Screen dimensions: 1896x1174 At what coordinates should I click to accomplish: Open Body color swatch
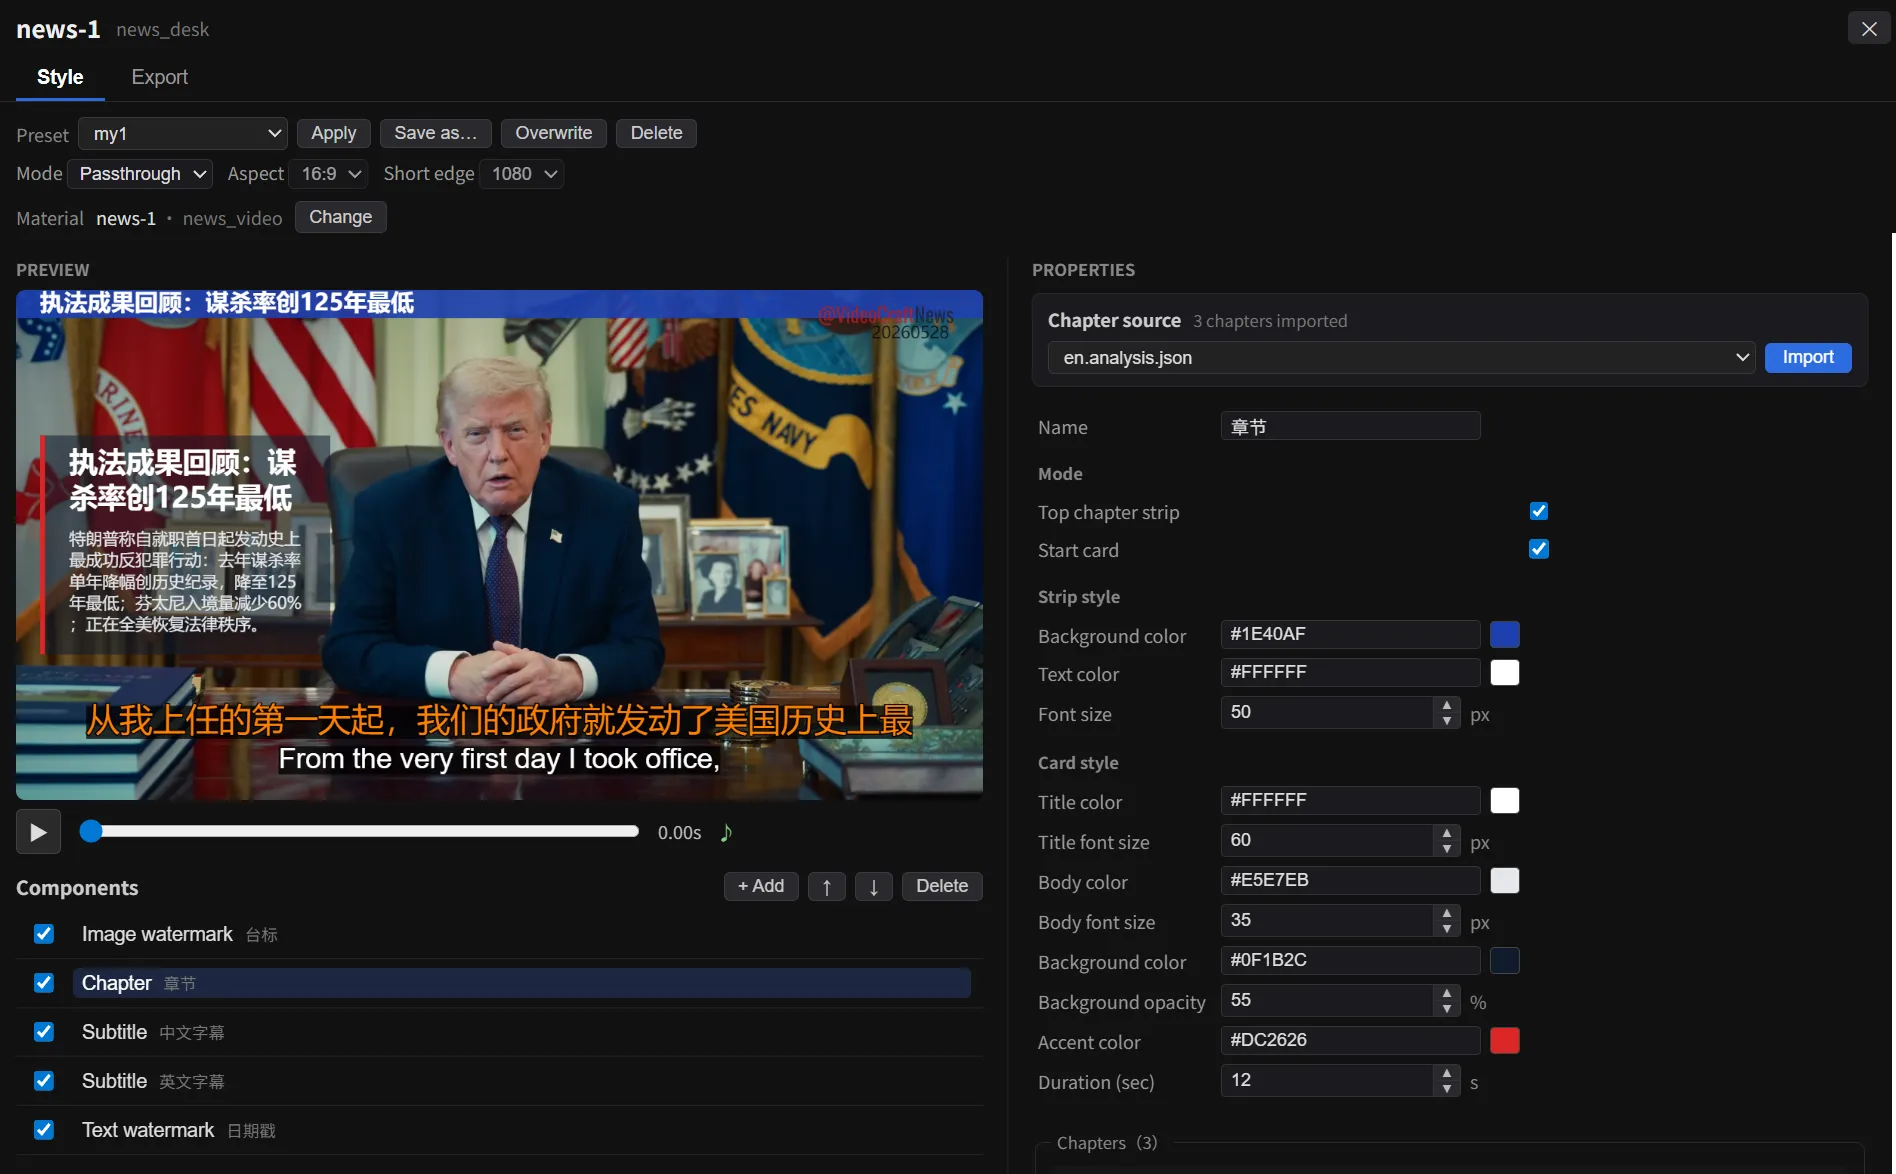1505,880
